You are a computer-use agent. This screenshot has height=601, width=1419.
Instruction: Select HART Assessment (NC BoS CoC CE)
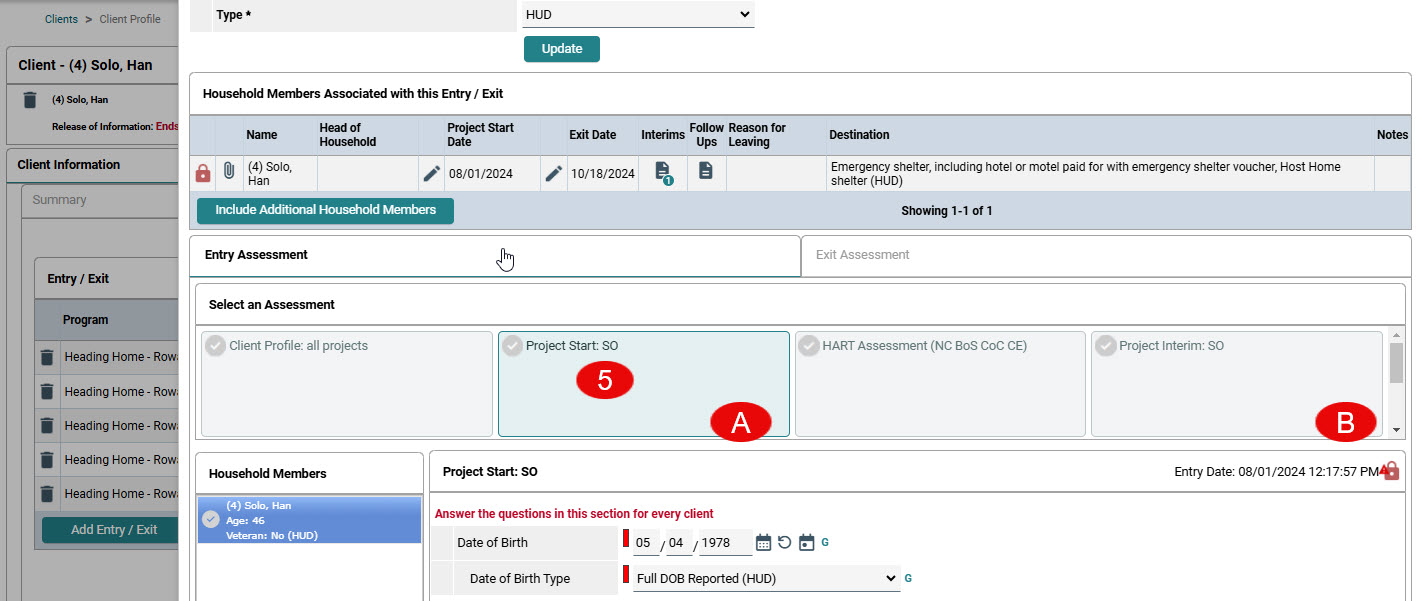[940, 384]
